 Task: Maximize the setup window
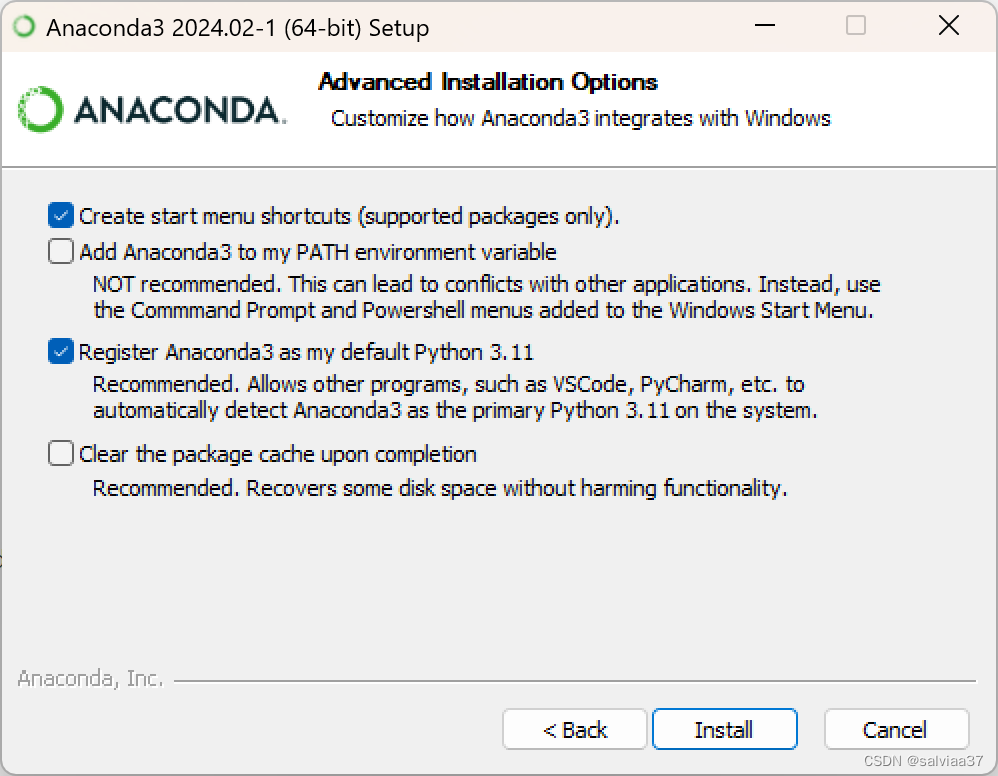tap(855, 26)
